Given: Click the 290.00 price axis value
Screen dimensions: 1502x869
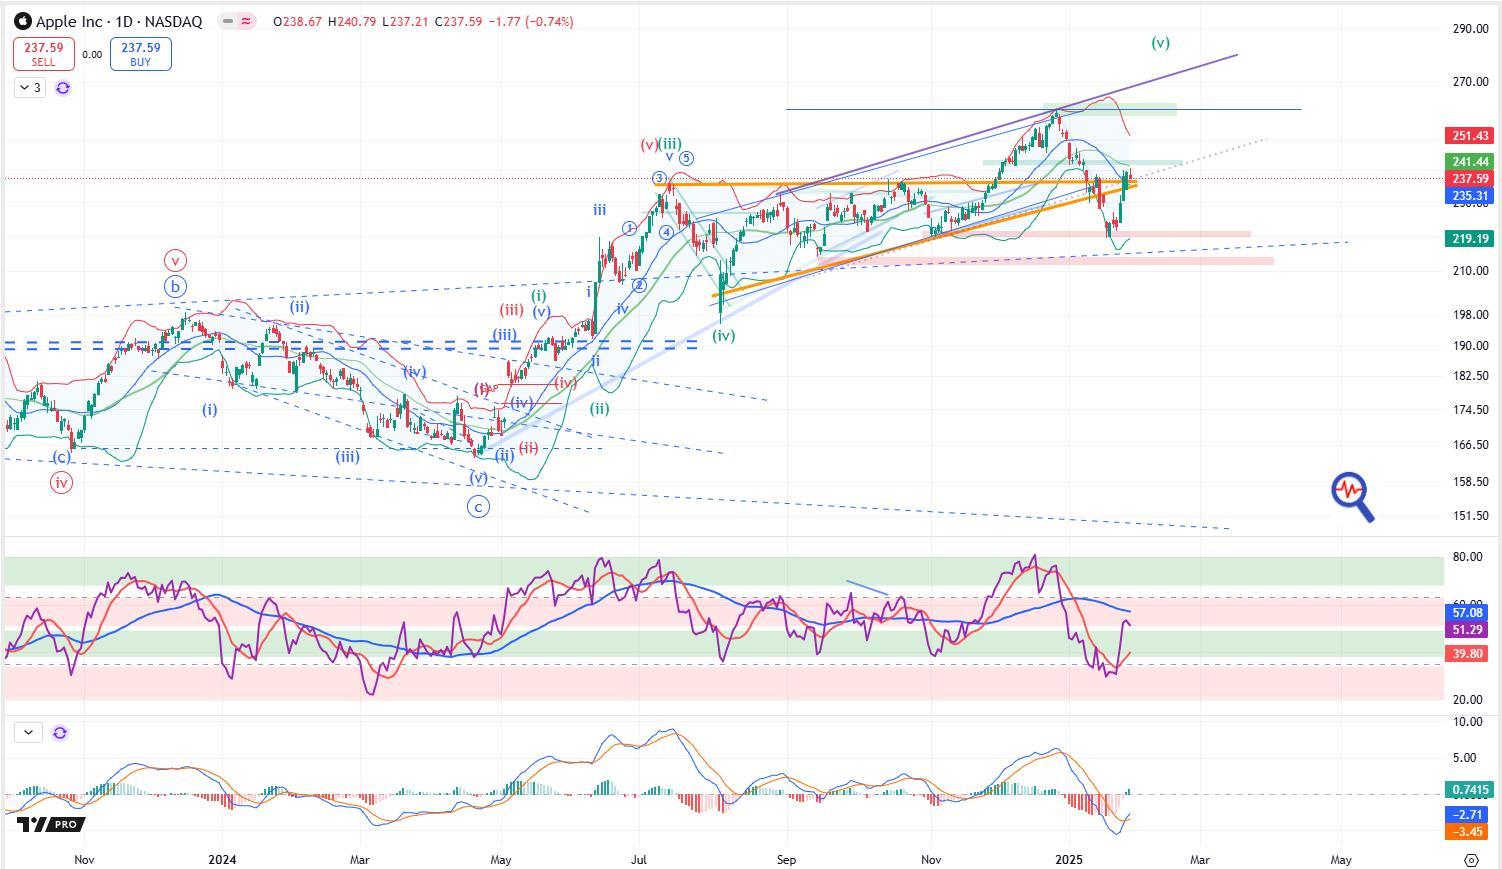Looking at the screenshot, I should coord(1469,29).
